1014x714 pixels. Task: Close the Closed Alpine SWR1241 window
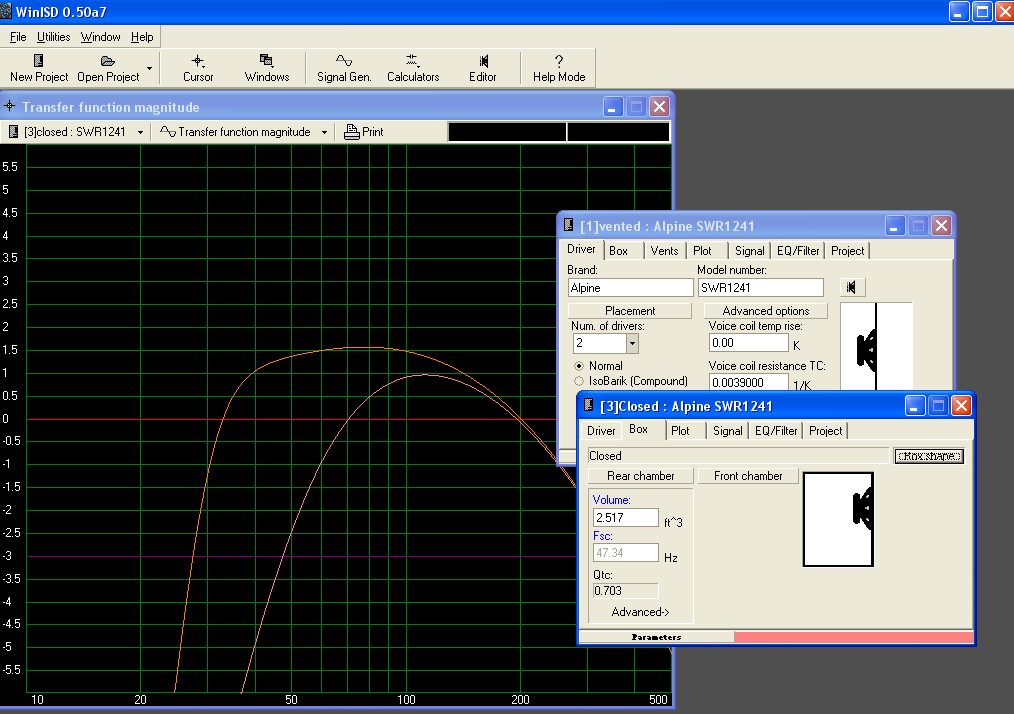(962, 406)
